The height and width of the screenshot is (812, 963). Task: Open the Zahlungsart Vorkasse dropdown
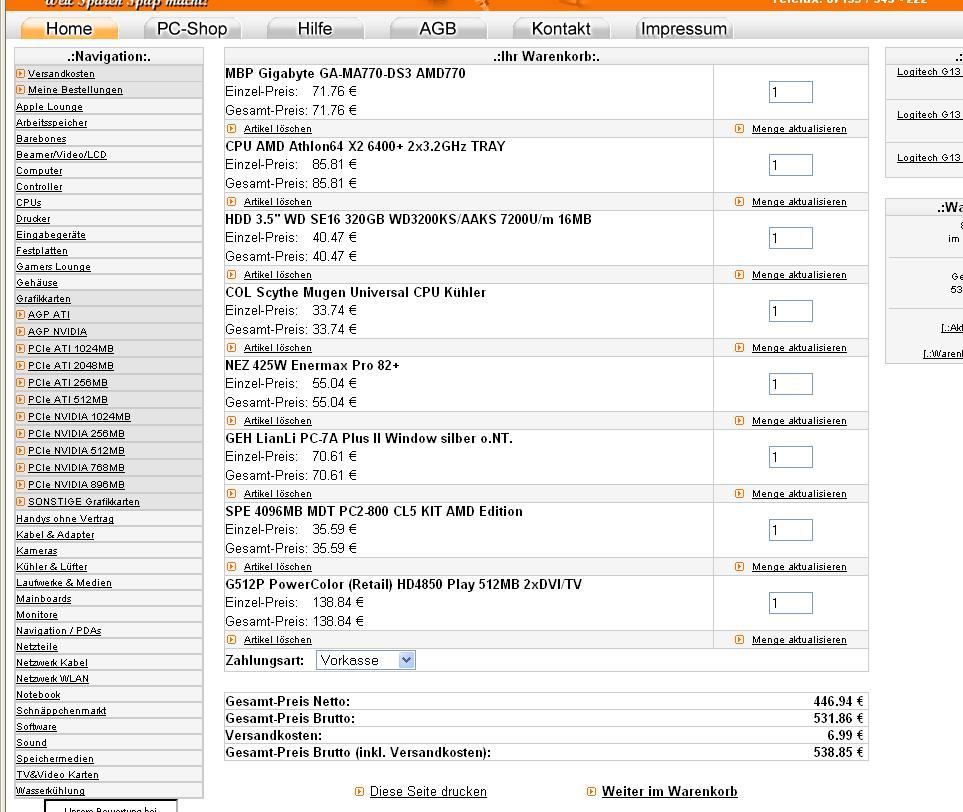(x=366, y=660)
